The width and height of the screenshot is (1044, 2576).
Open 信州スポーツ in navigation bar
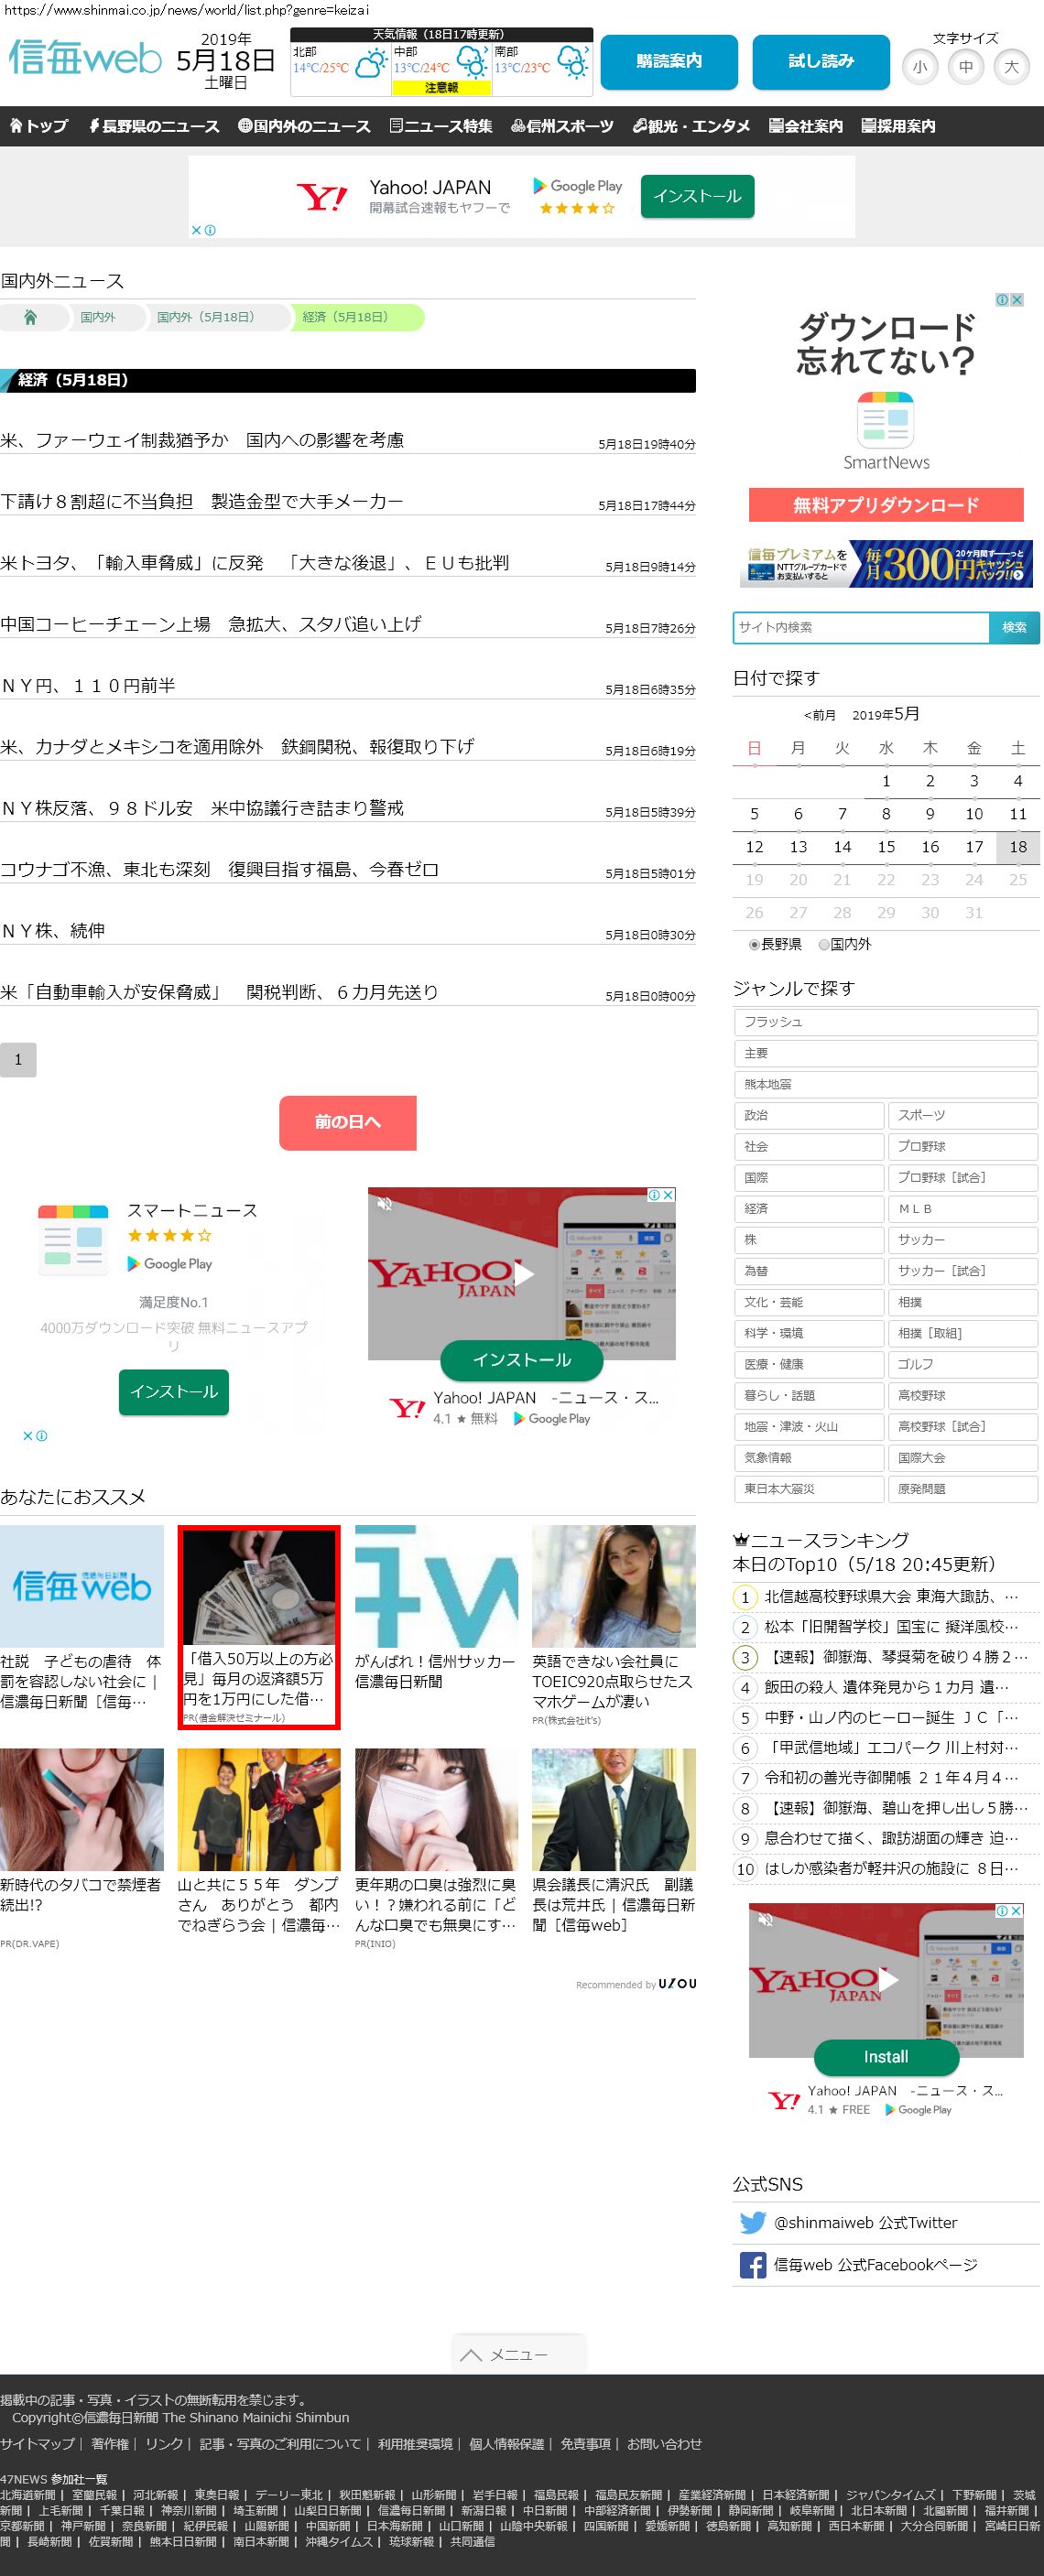(x=562, y=126)
